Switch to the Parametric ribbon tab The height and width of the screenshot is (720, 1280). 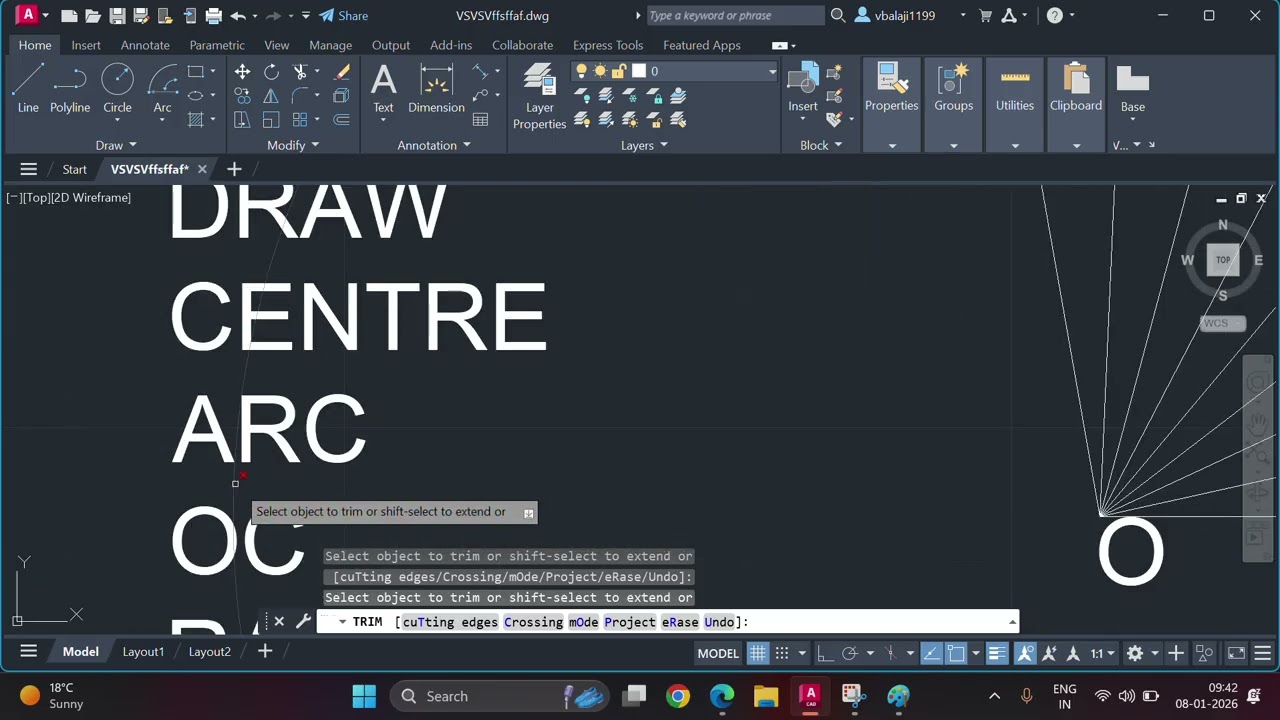(217, 45)
